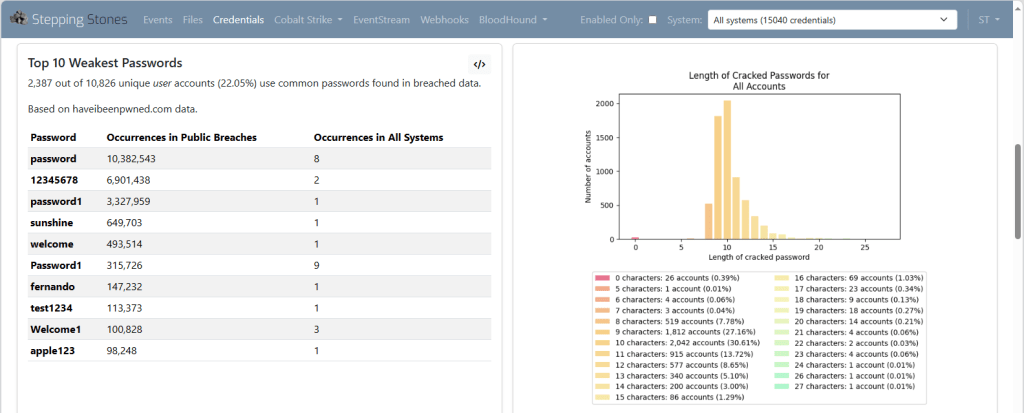The height and width of the screenshot is (413, 1024).
Task: Click the 10 characters legend color swatch
Action: click(x=602, y=342)
